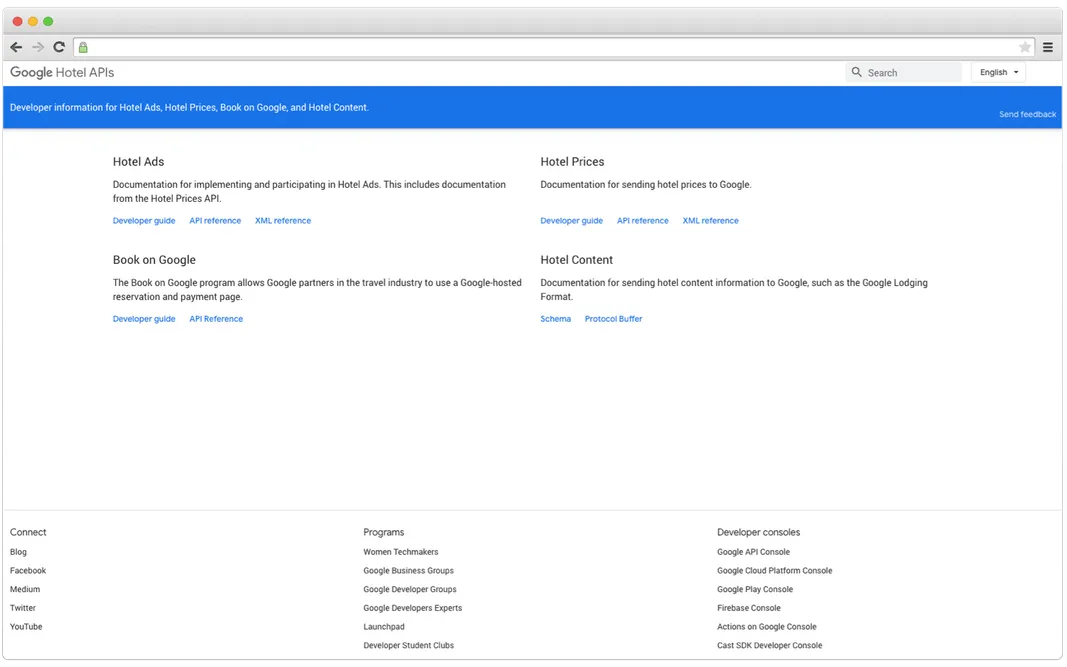
Task: Bookmark this page with the star icon
Action: [x=1024, y=47]
